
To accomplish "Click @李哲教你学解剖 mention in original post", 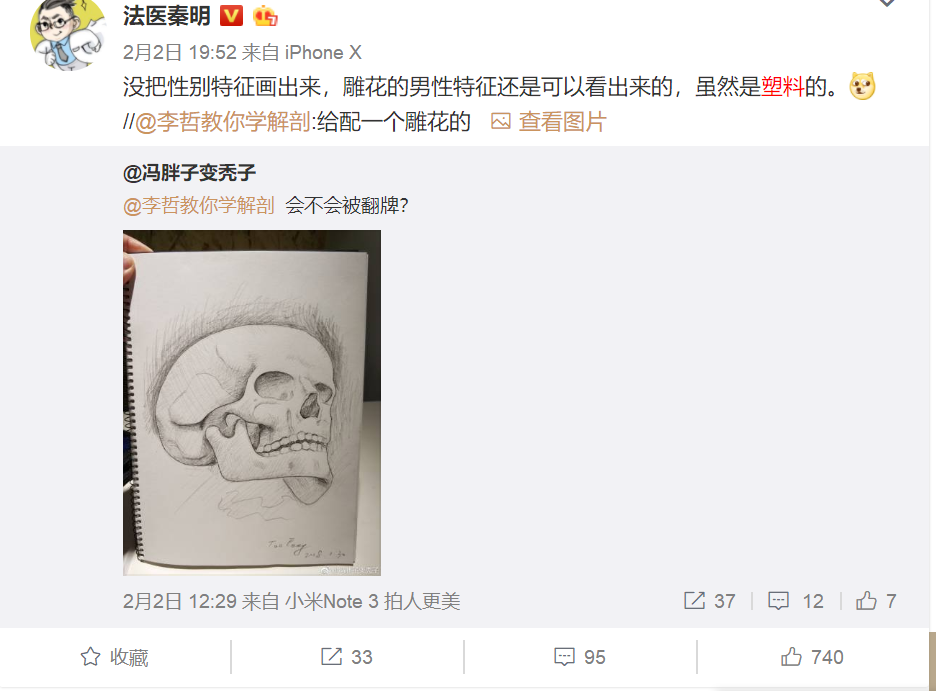I will point(199,205).
